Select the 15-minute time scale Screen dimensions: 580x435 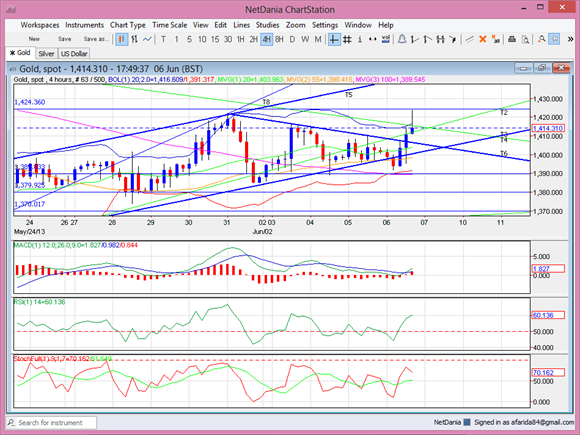pos(215,39)
